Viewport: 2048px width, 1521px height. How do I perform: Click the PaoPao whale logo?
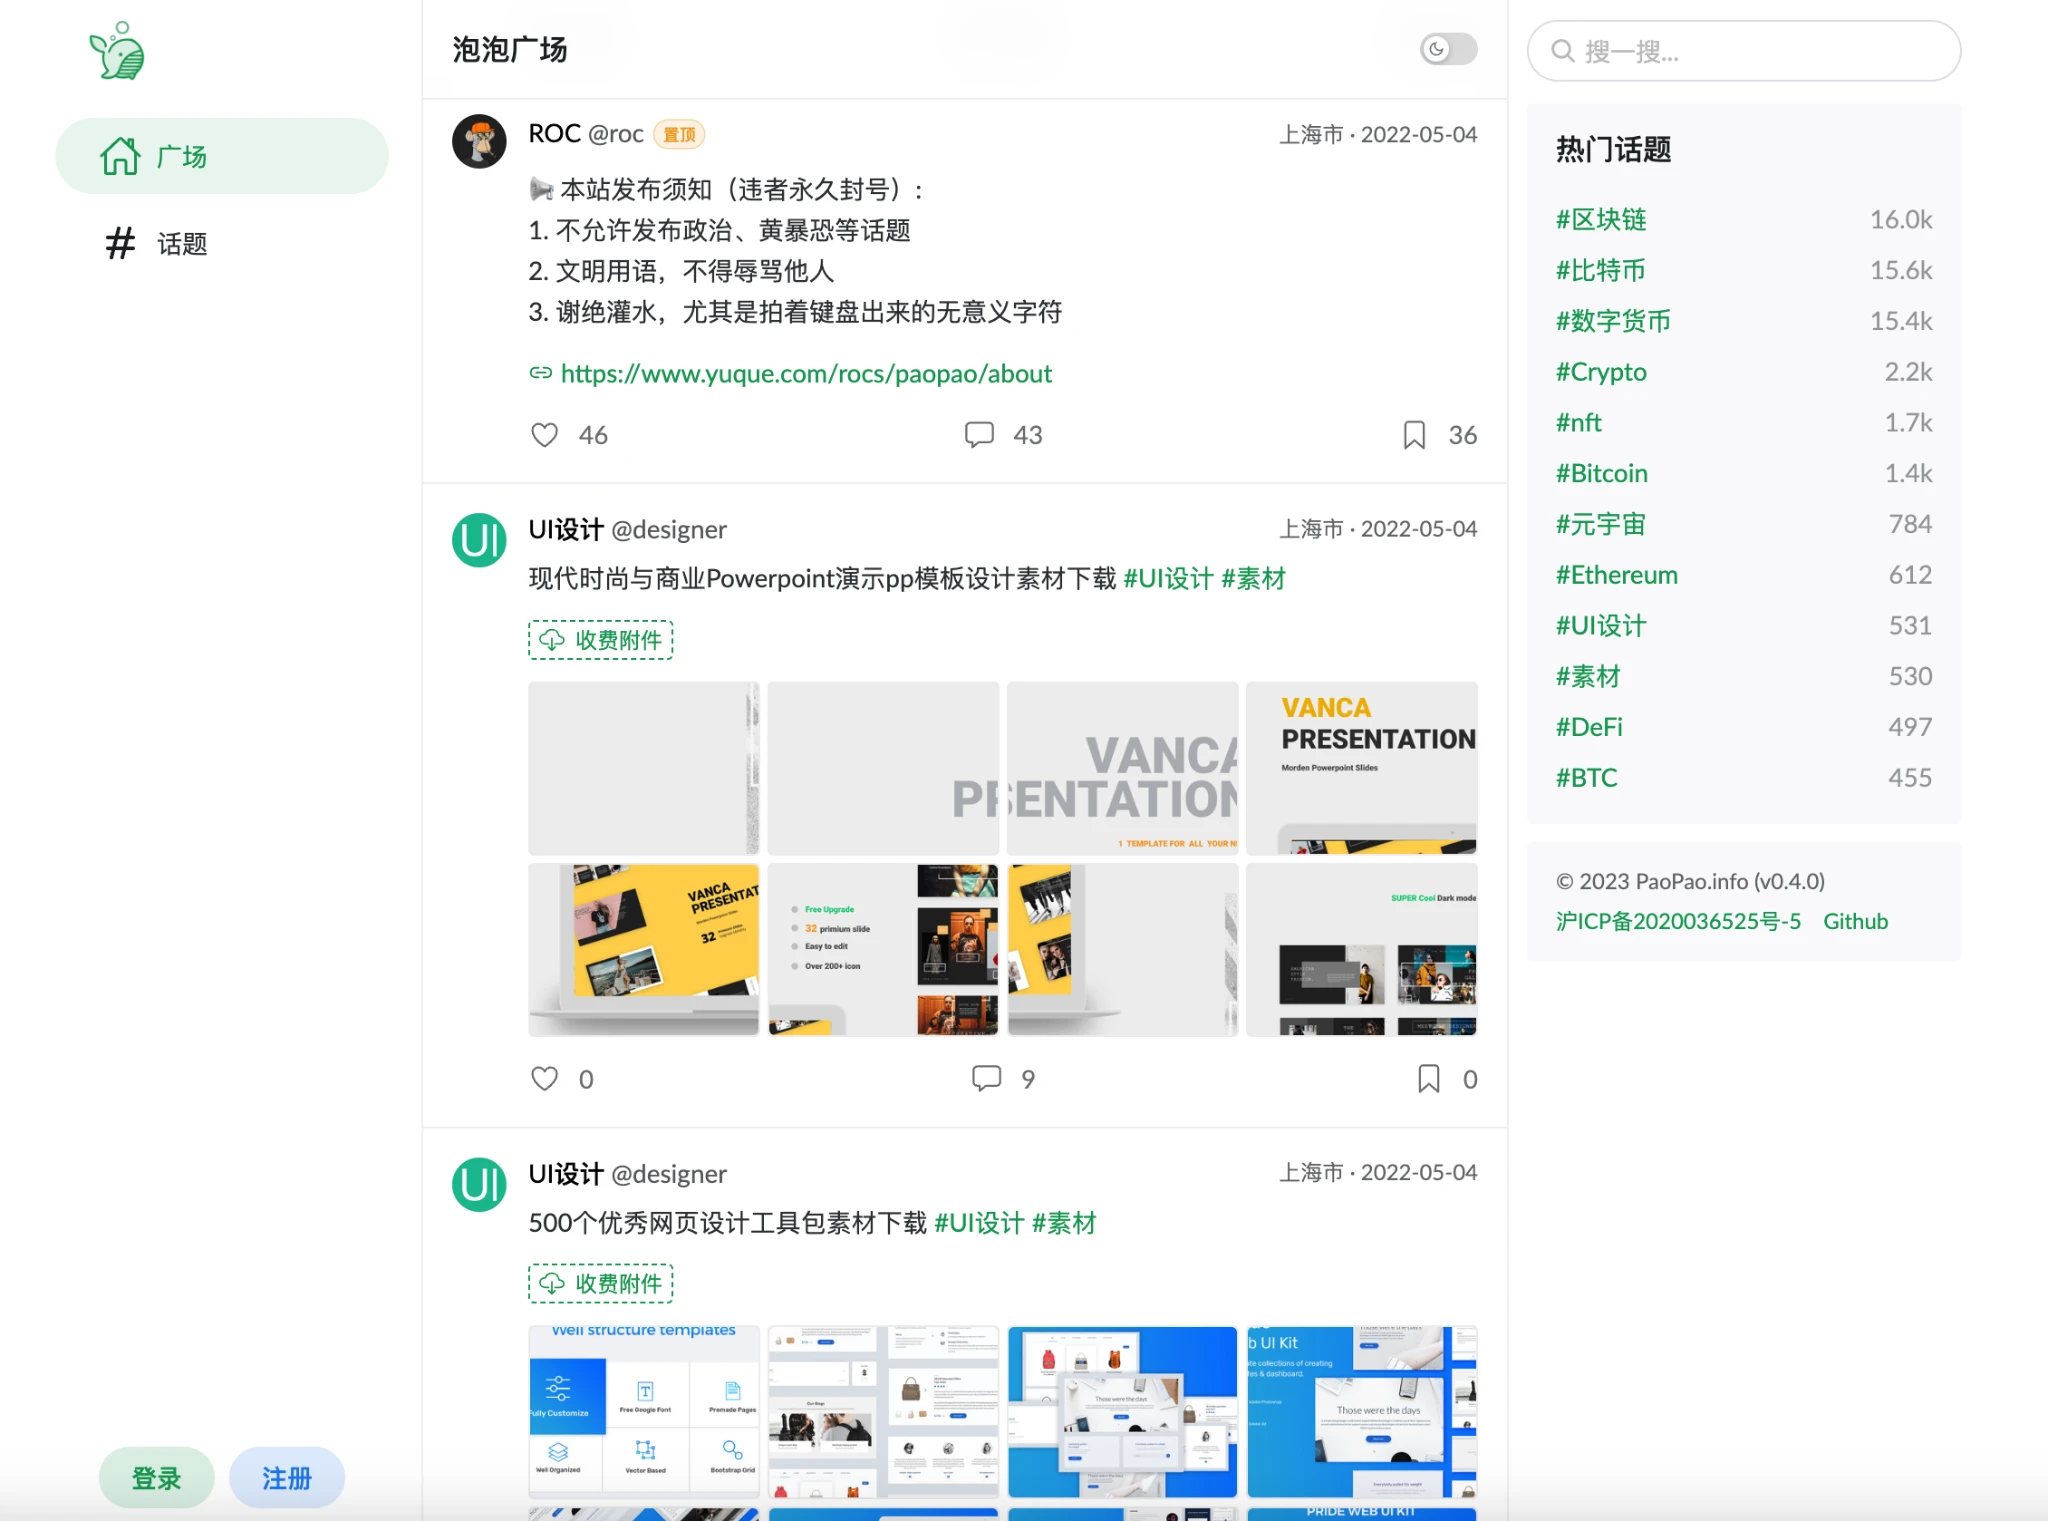117,51
